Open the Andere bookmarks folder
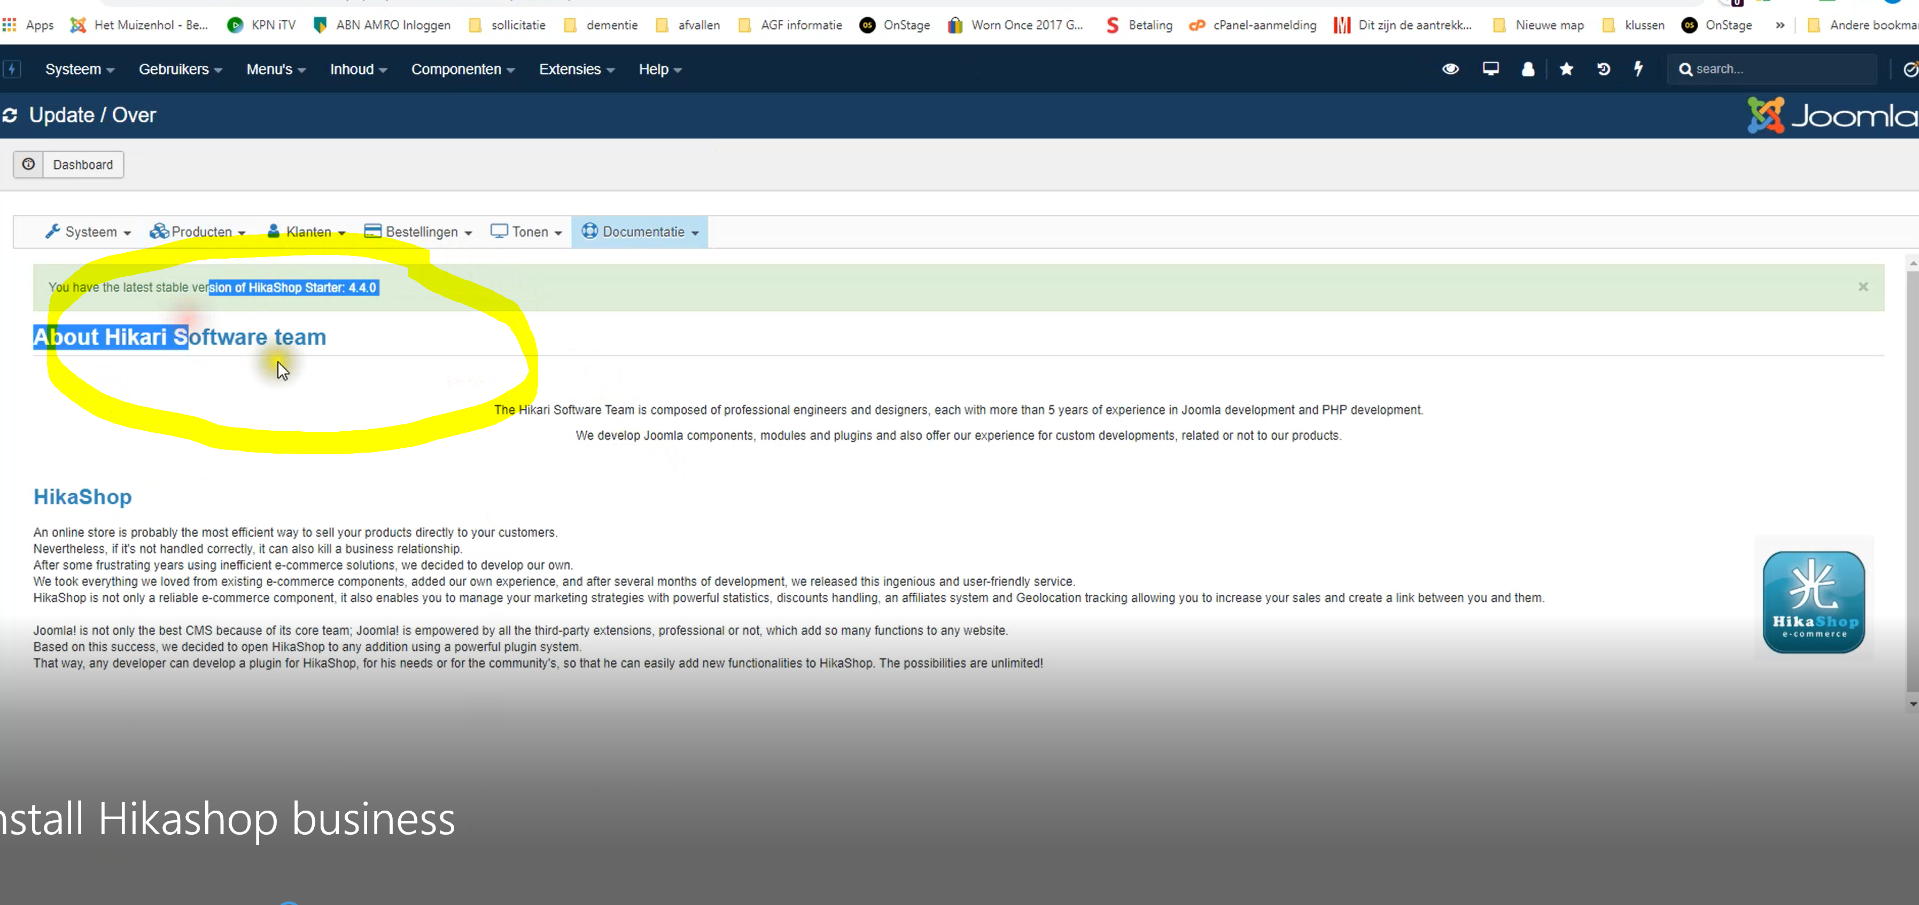 (x=1862, y=25)
